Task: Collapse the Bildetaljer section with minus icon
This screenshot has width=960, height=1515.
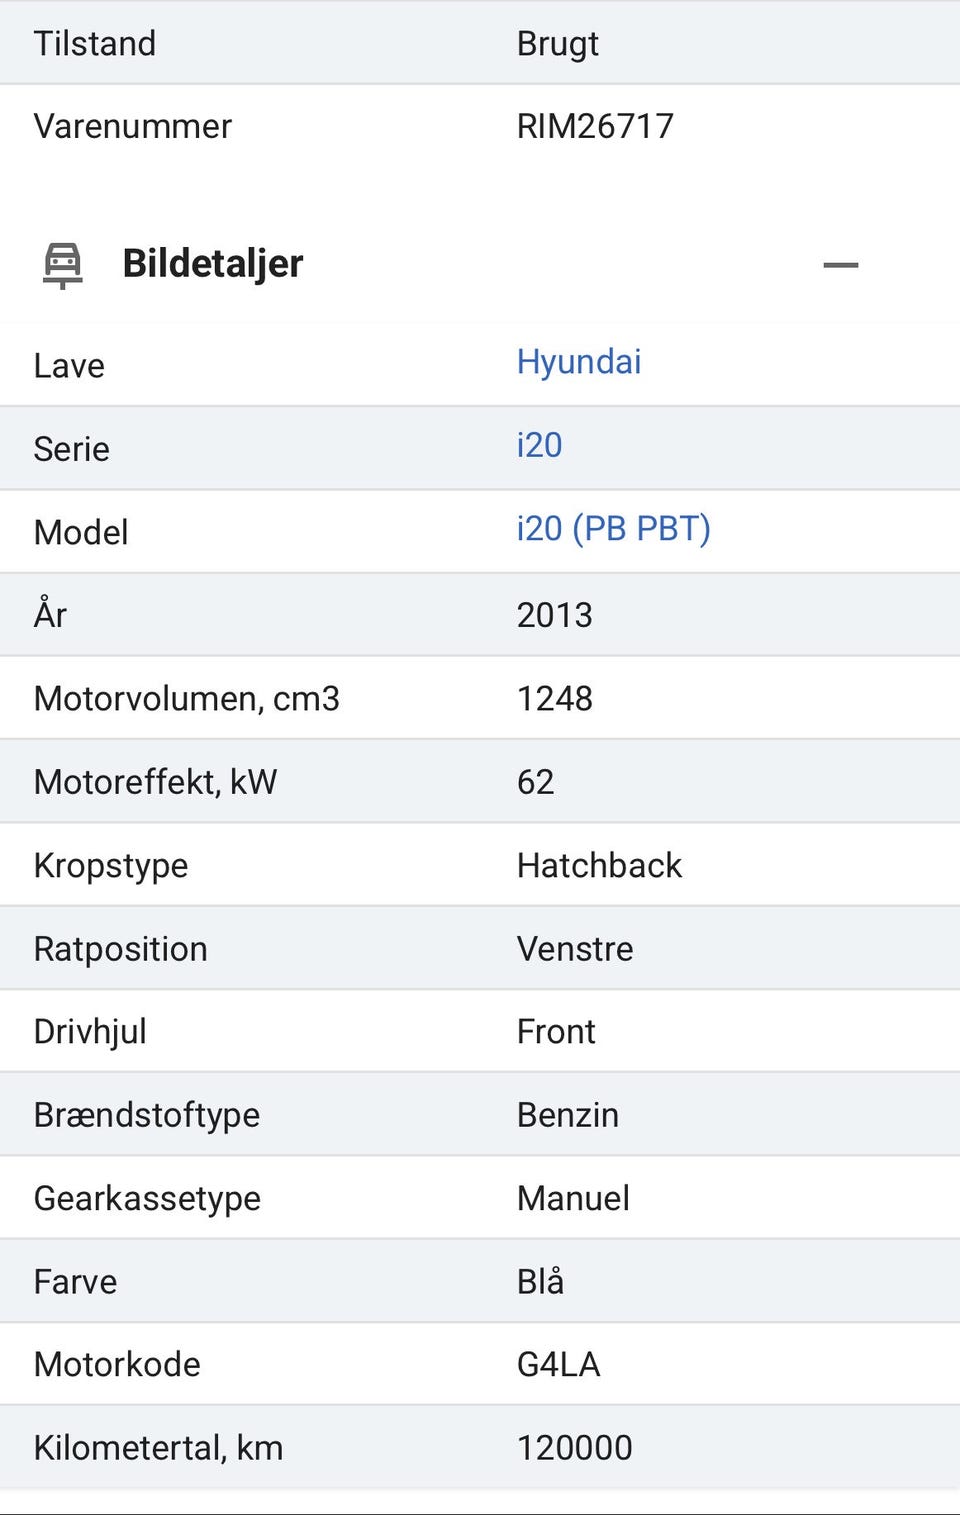Action: pyautogui.click(x=840, y=265)
